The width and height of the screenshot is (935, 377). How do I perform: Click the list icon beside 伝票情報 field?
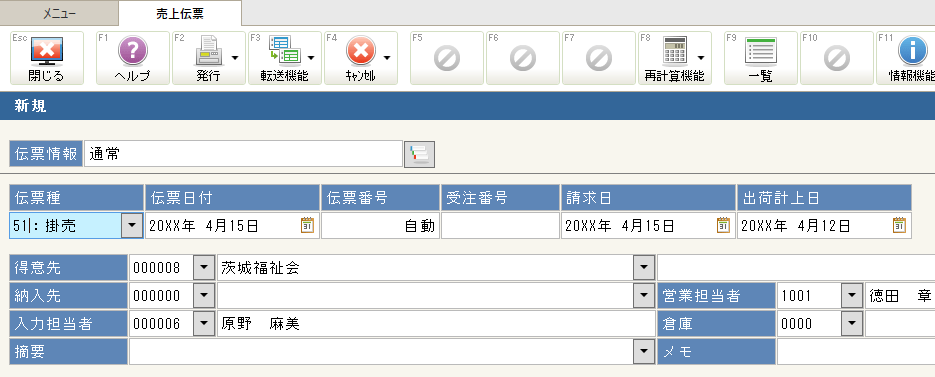click(420, 154)
